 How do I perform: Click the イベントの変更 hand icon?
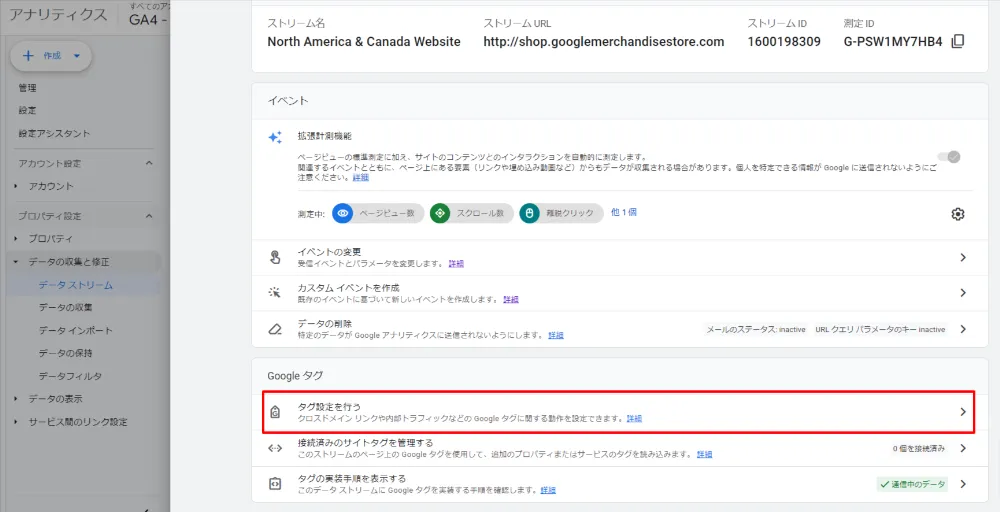point(275,258)
